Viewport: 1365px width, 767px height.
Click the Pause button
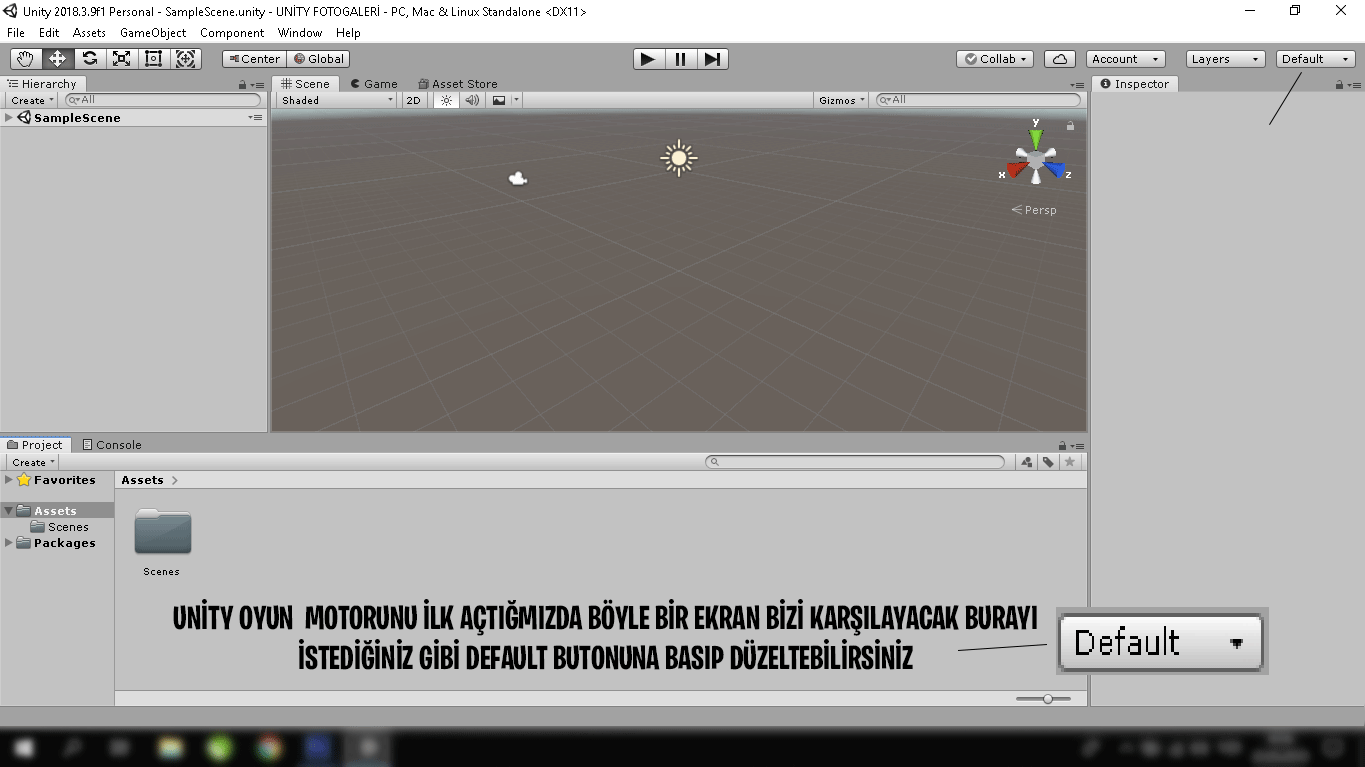(x=680, y=59)
